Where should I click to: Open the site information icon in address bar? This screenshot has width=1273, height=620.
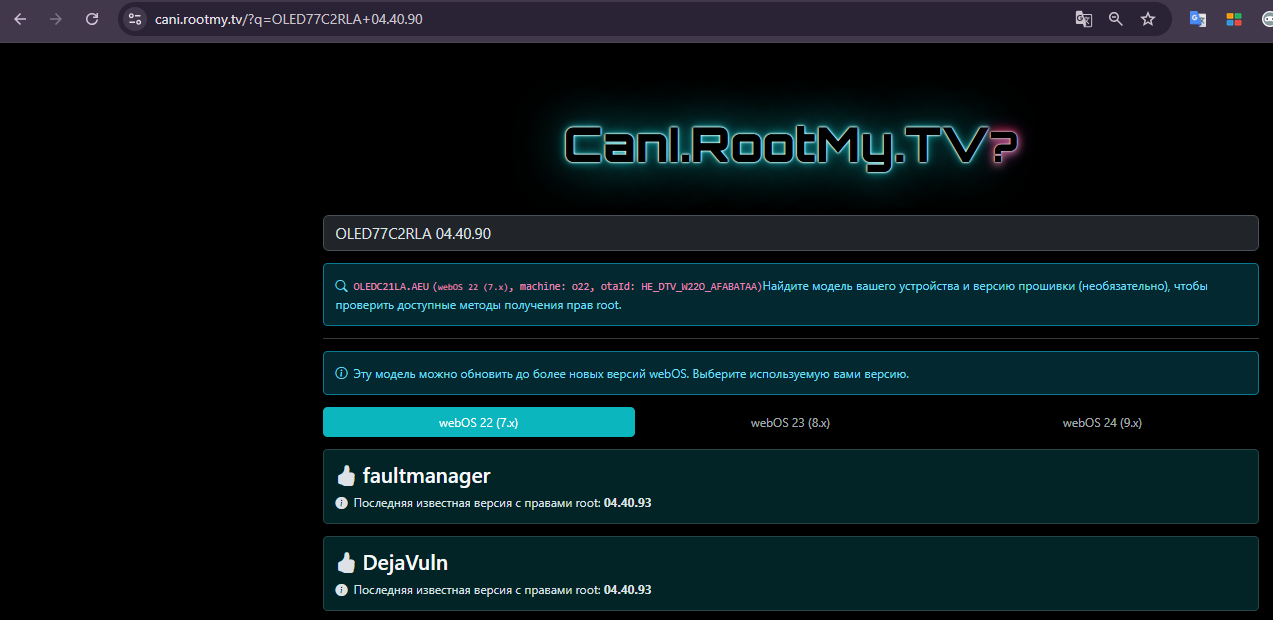tap(135, 19)
